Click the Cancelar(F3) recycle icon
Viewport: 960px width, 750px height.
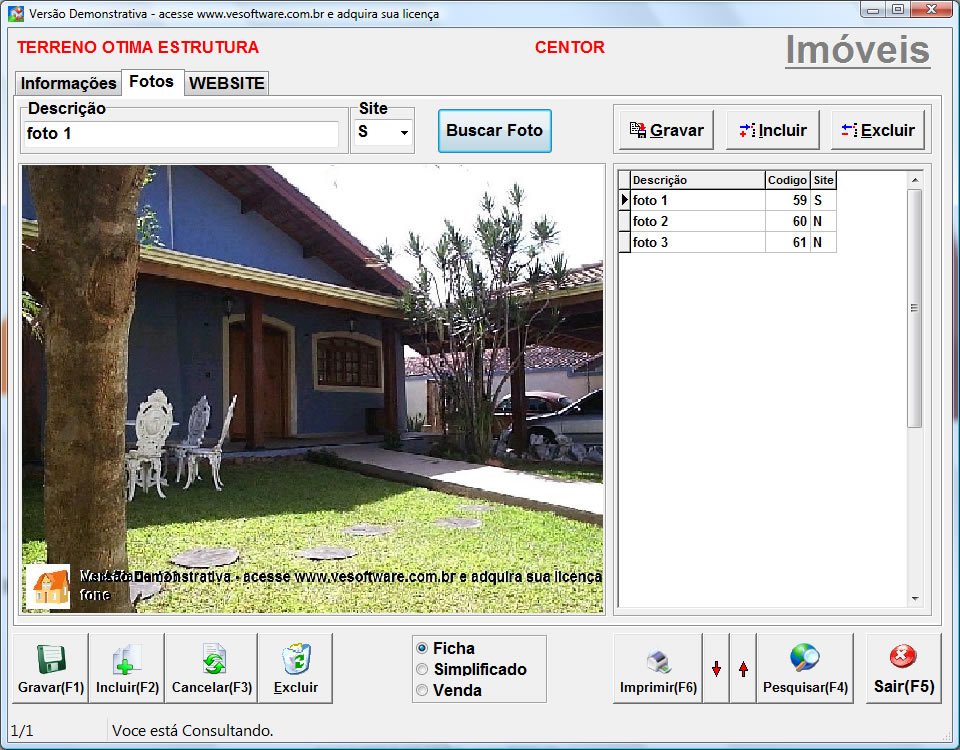click(210, 660)
